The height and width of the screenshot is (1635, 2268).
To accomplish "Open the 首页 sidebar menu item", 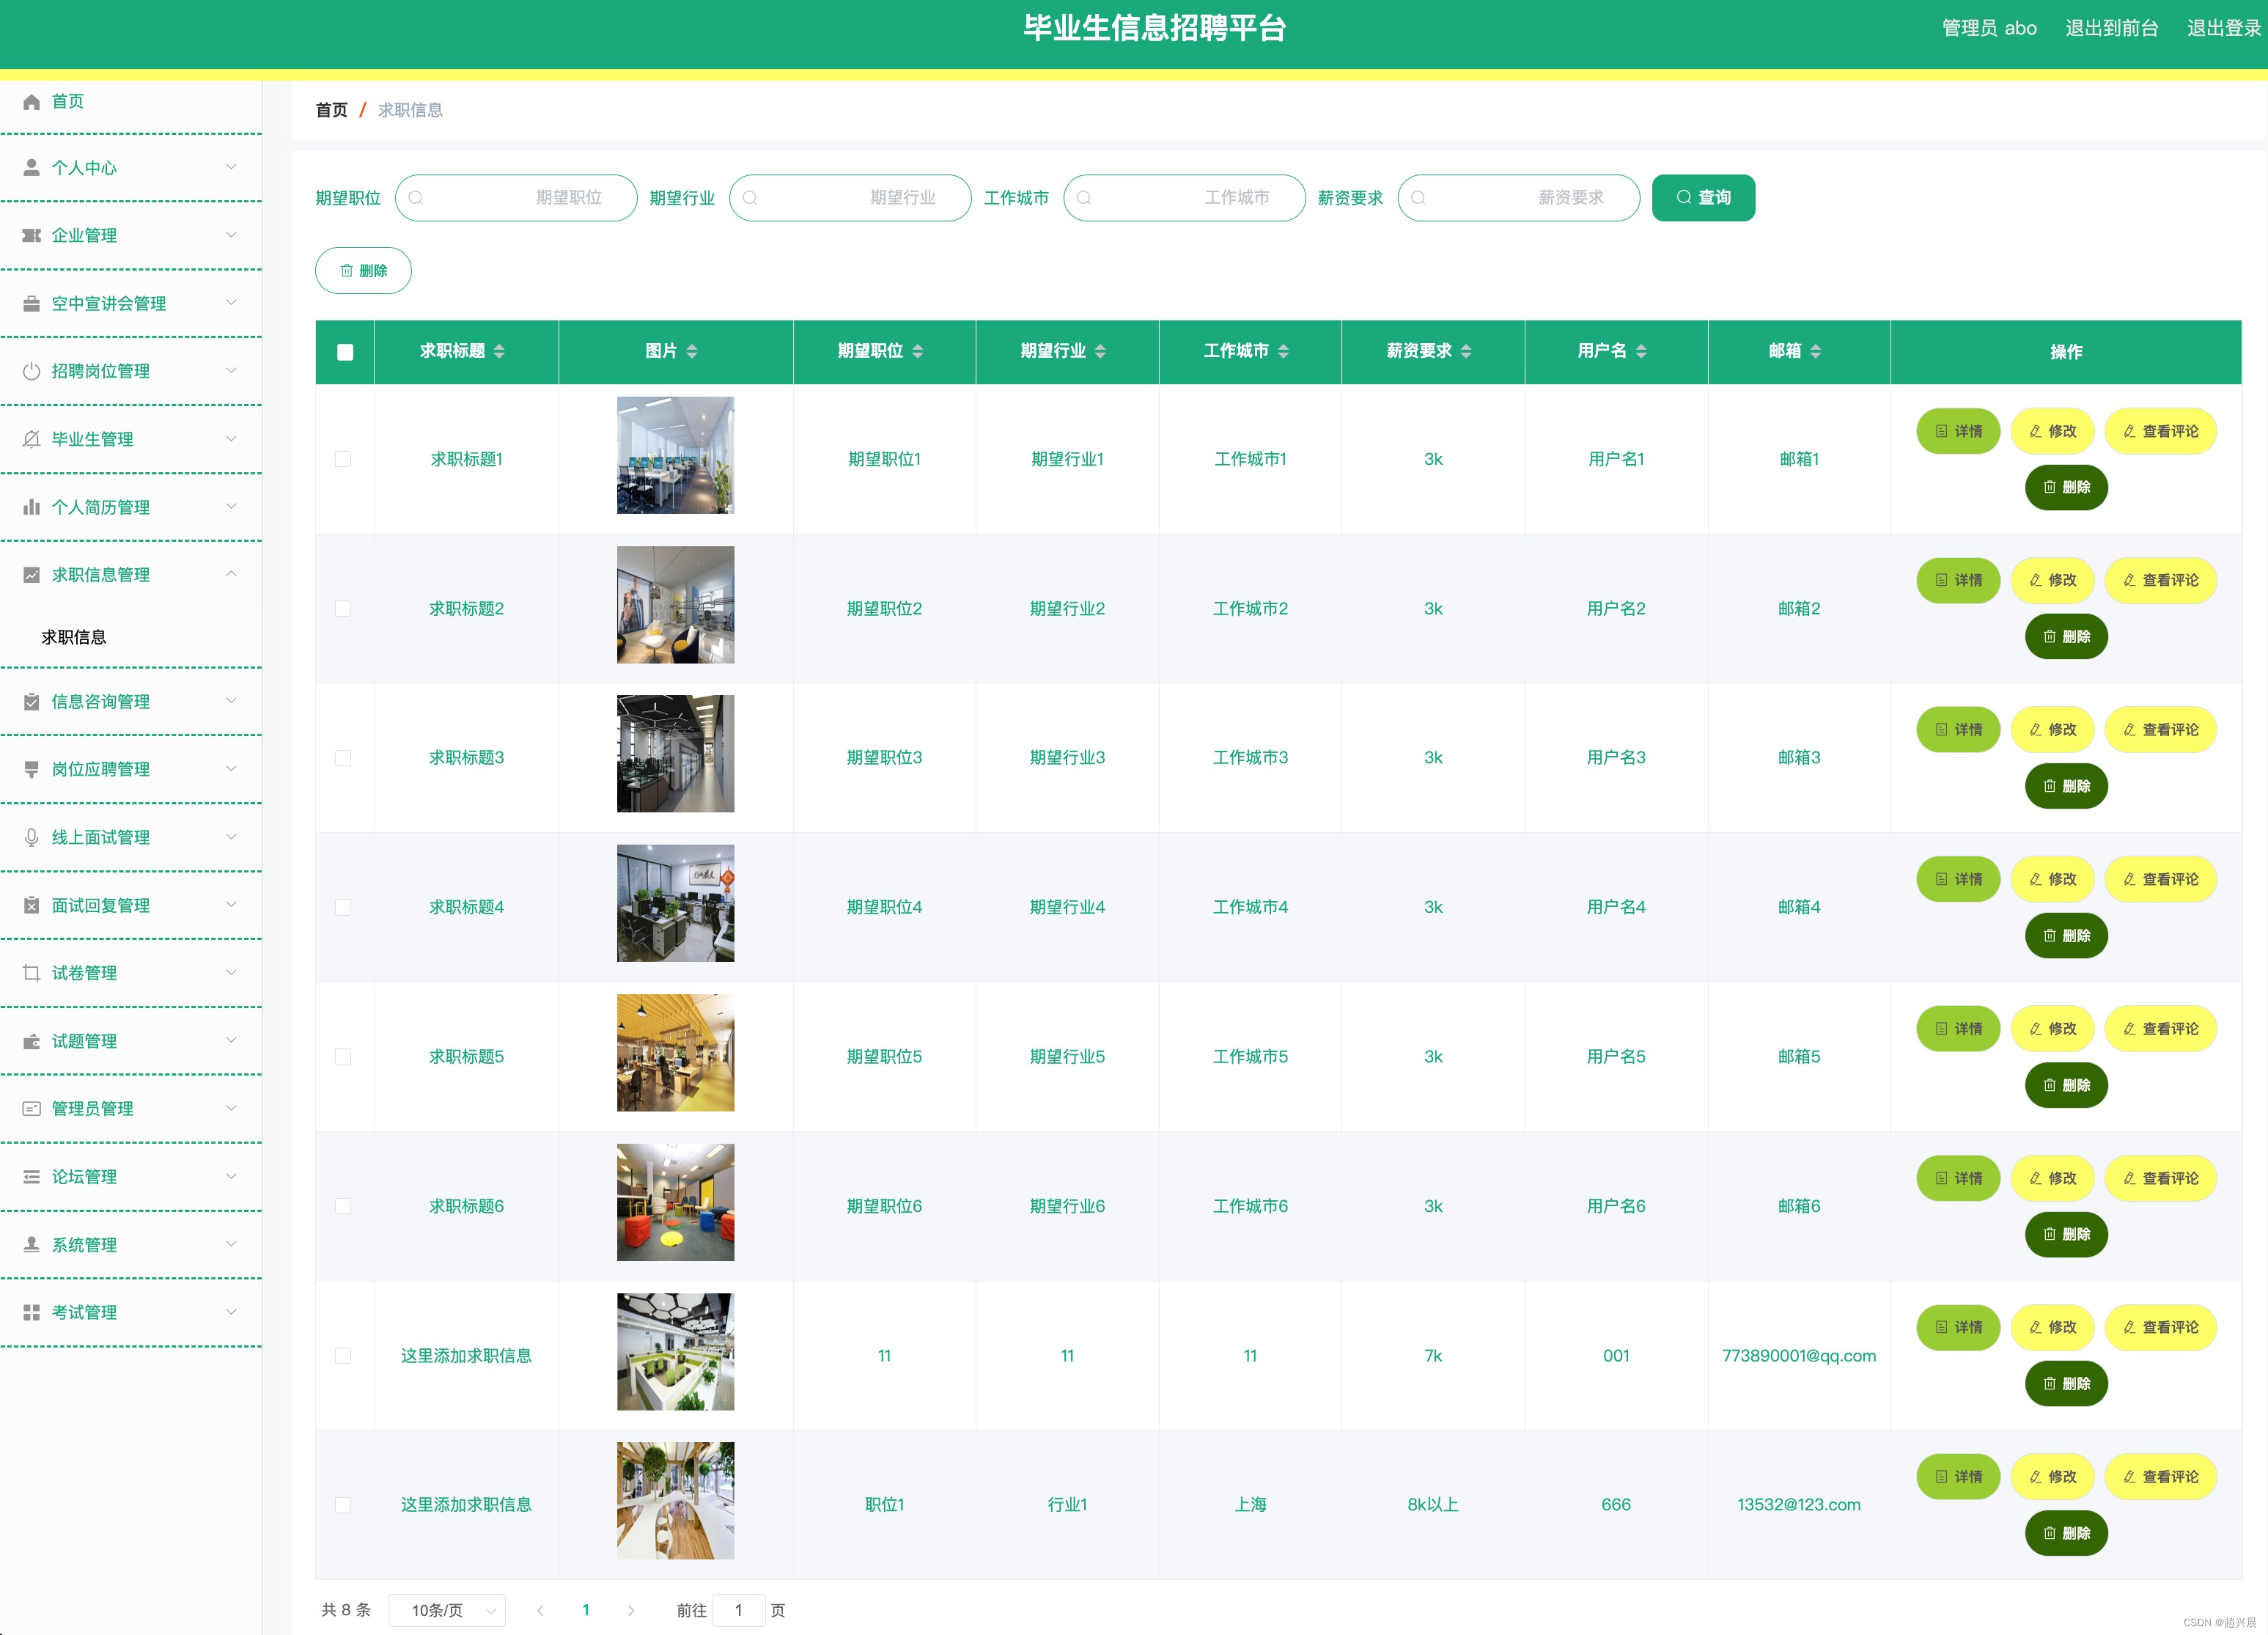I will (131, 101).
